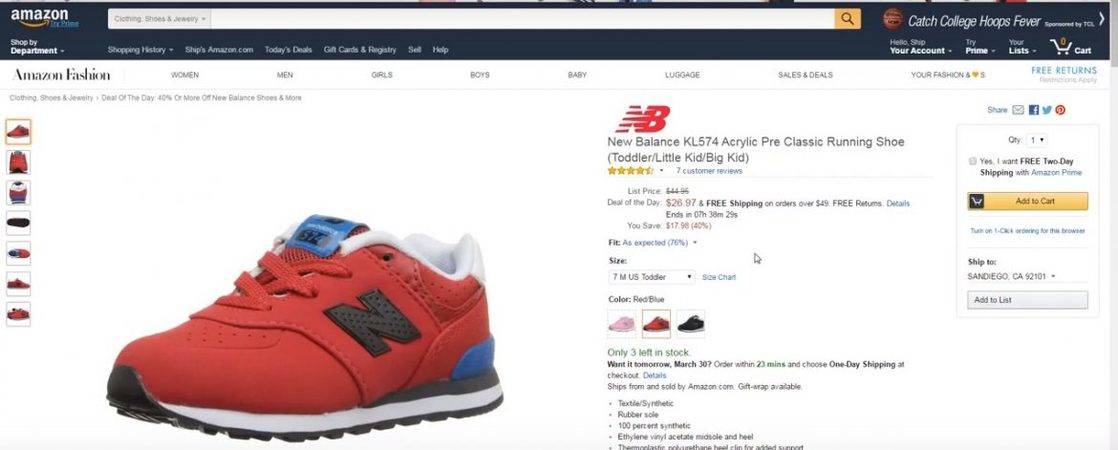
Task: Enable FREE Two-Day Shipping checkbox
Action: click(973, 161)
